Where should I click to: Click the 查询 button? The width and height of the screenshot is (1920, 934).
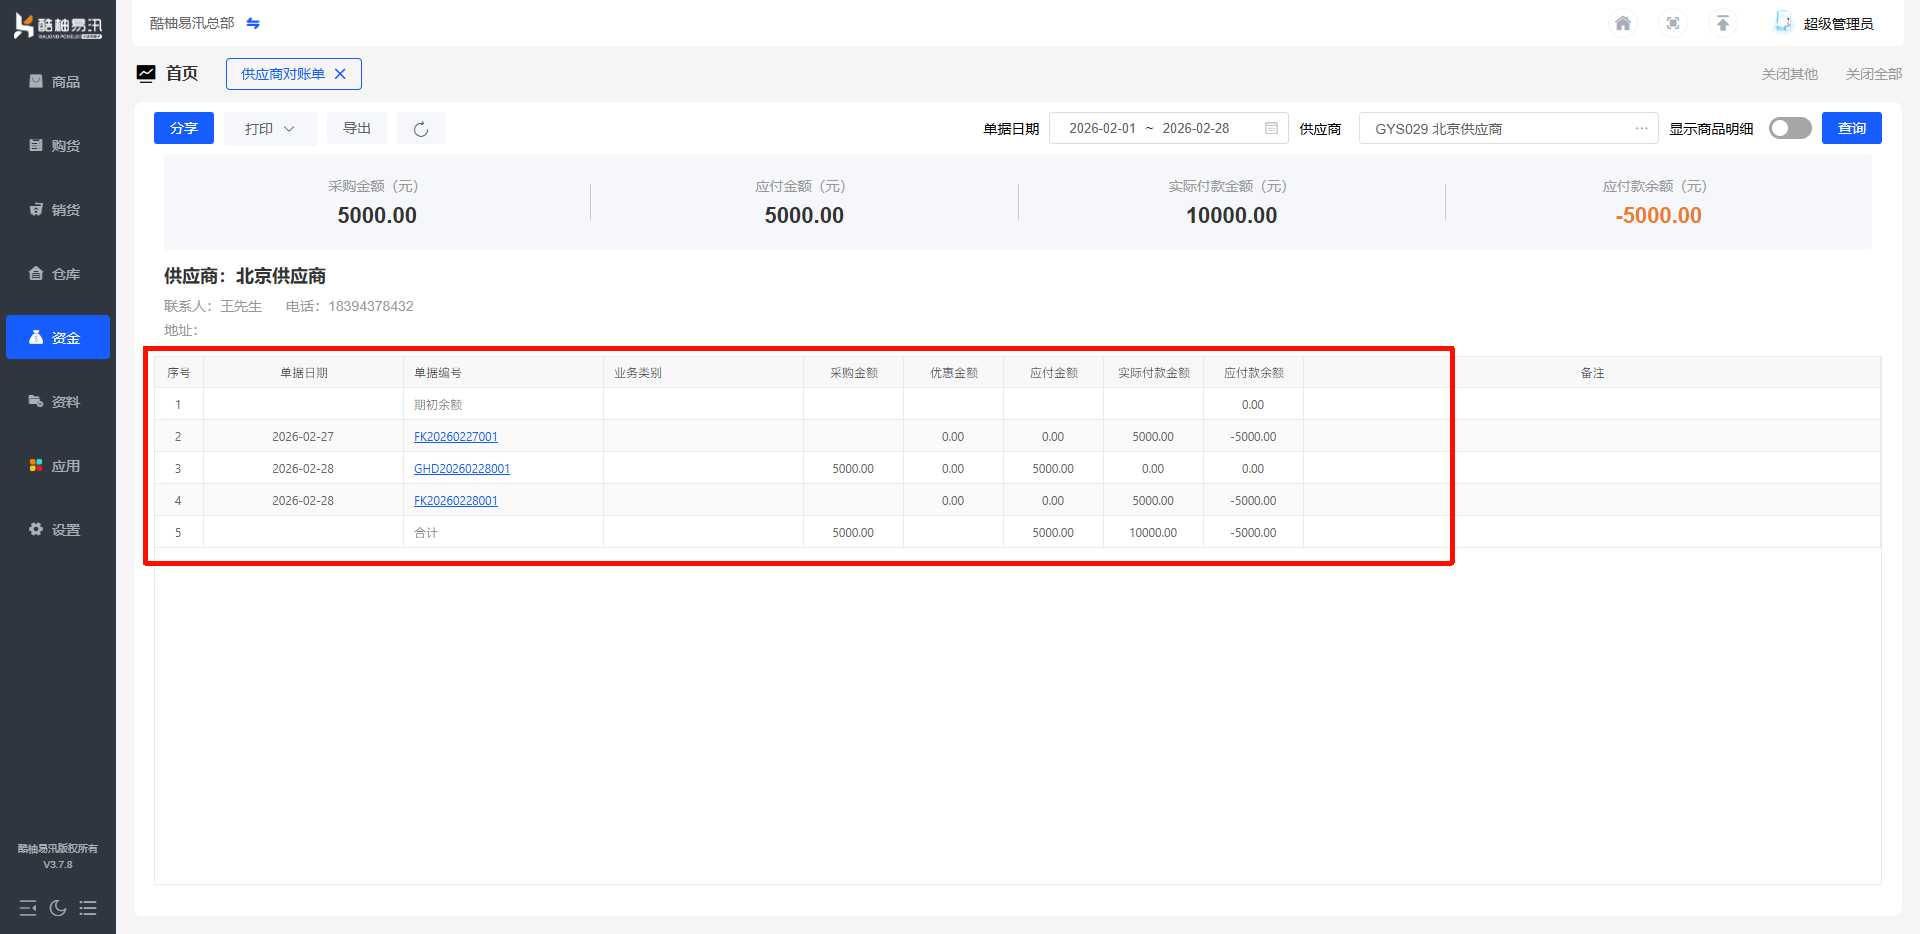(x=1851, y=128)
